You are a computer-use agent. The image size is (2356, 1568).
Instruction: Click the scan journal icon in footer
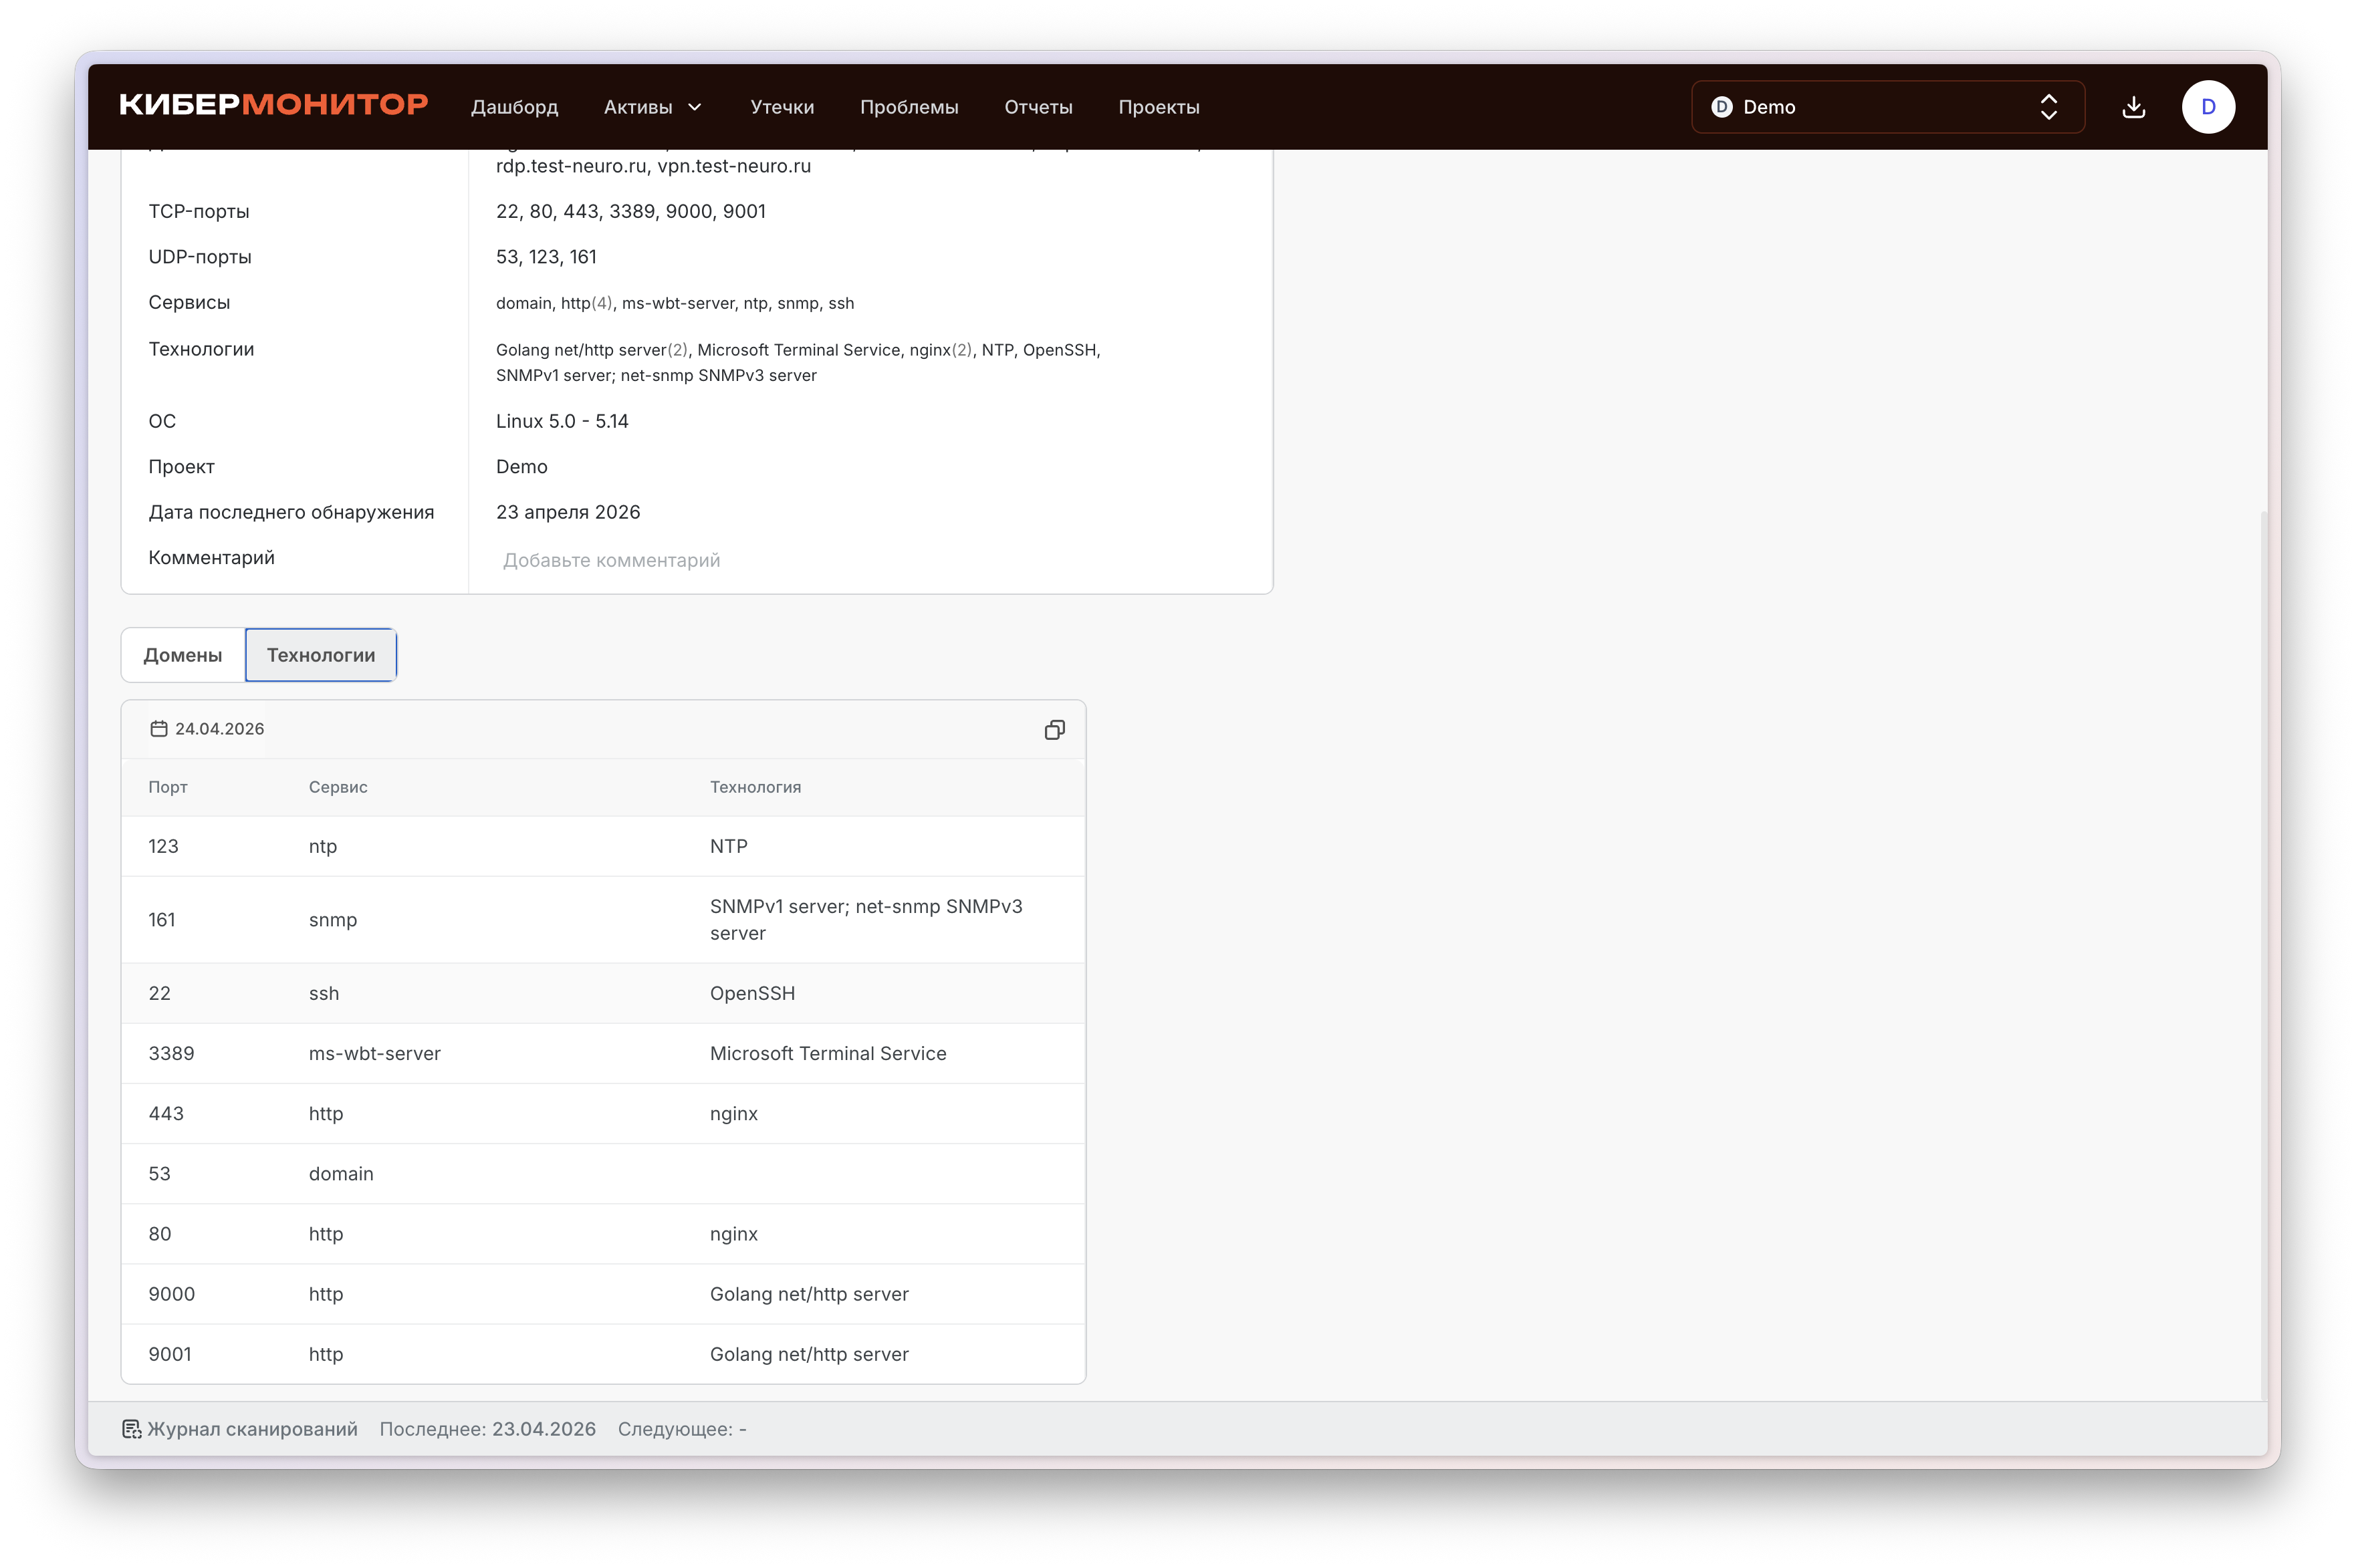click(132, 1429)
